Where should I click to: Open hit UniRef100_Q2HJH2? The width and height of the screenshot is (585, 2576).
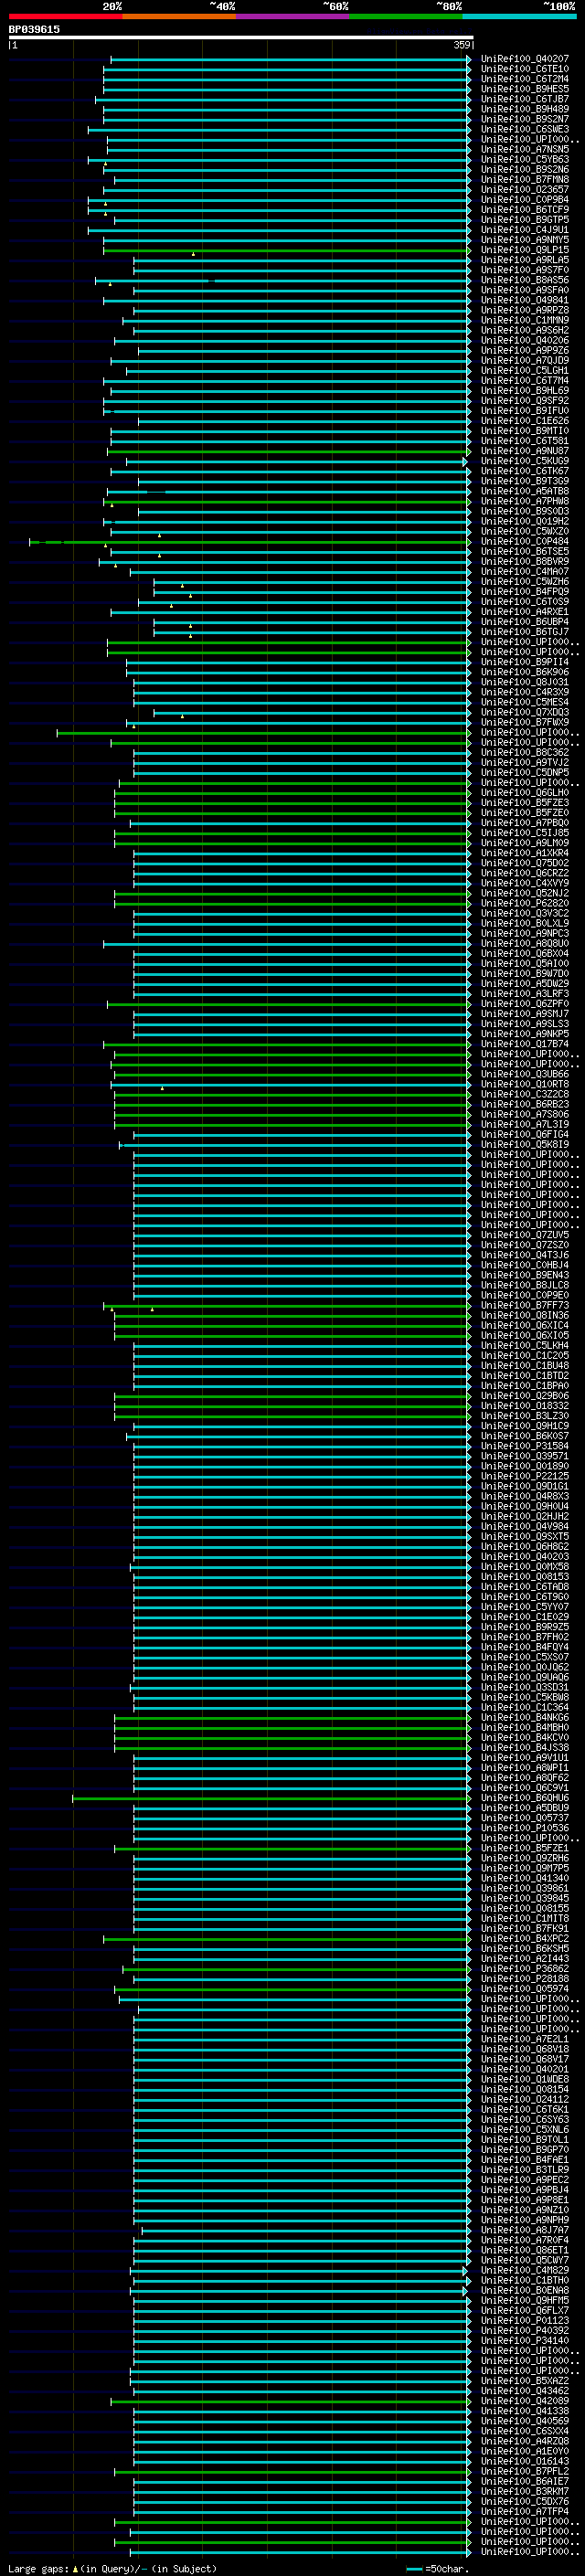[525, 1516]
